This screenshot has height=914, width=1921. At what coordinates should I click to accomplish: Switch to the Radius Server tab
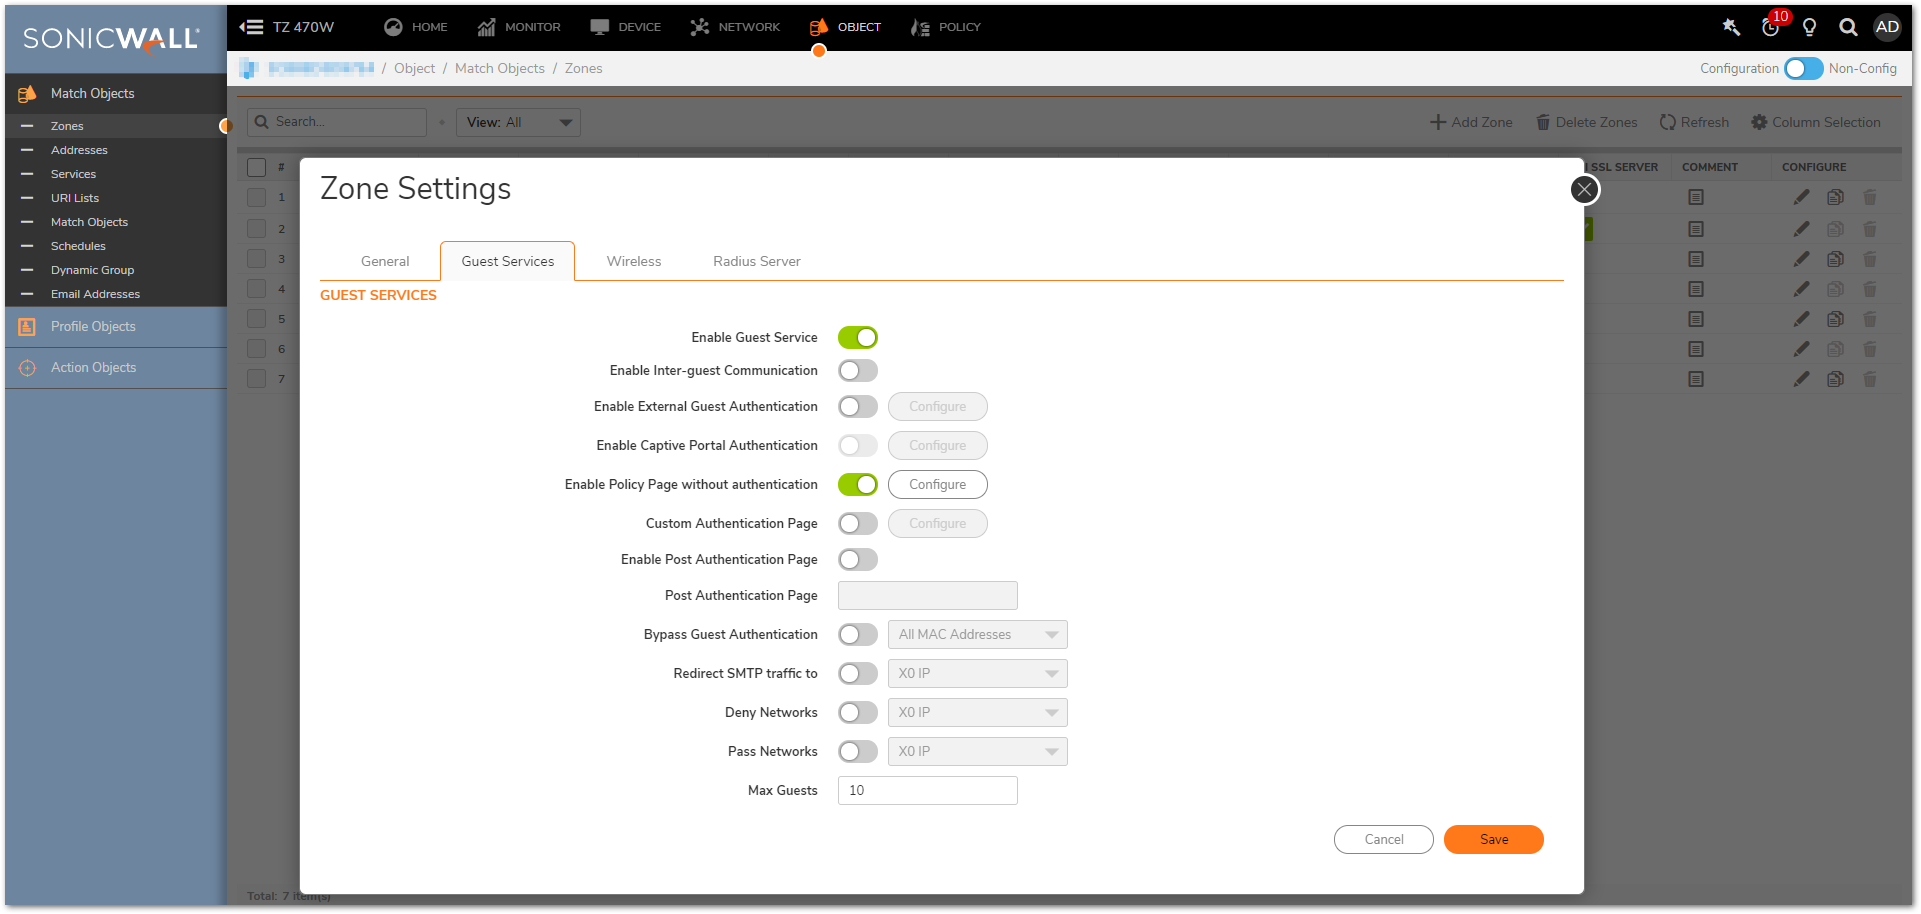tap(756, 262)
